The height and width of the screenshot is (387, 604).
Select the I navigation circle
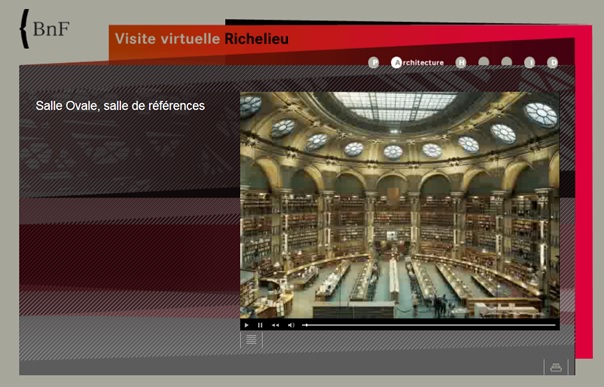point(530,62)
